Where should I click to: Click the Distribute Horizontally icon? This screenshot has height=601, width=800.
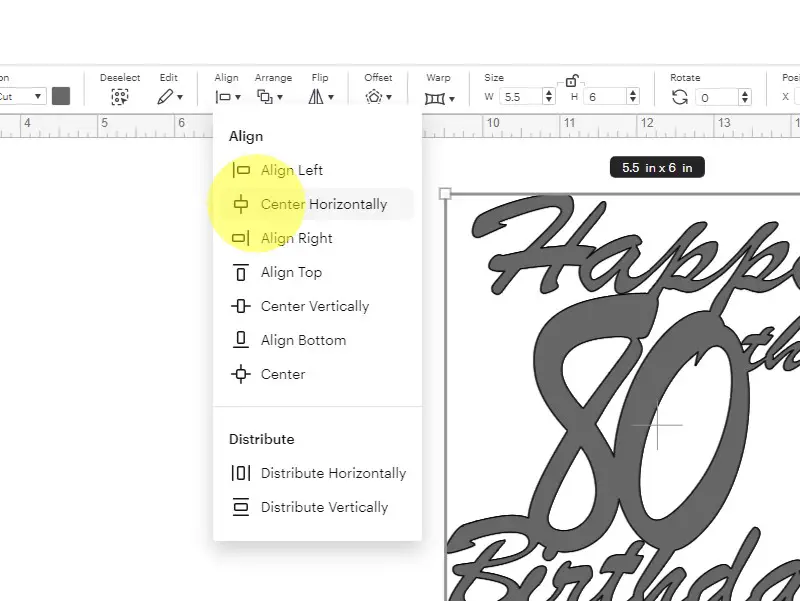tap(241, 473)
